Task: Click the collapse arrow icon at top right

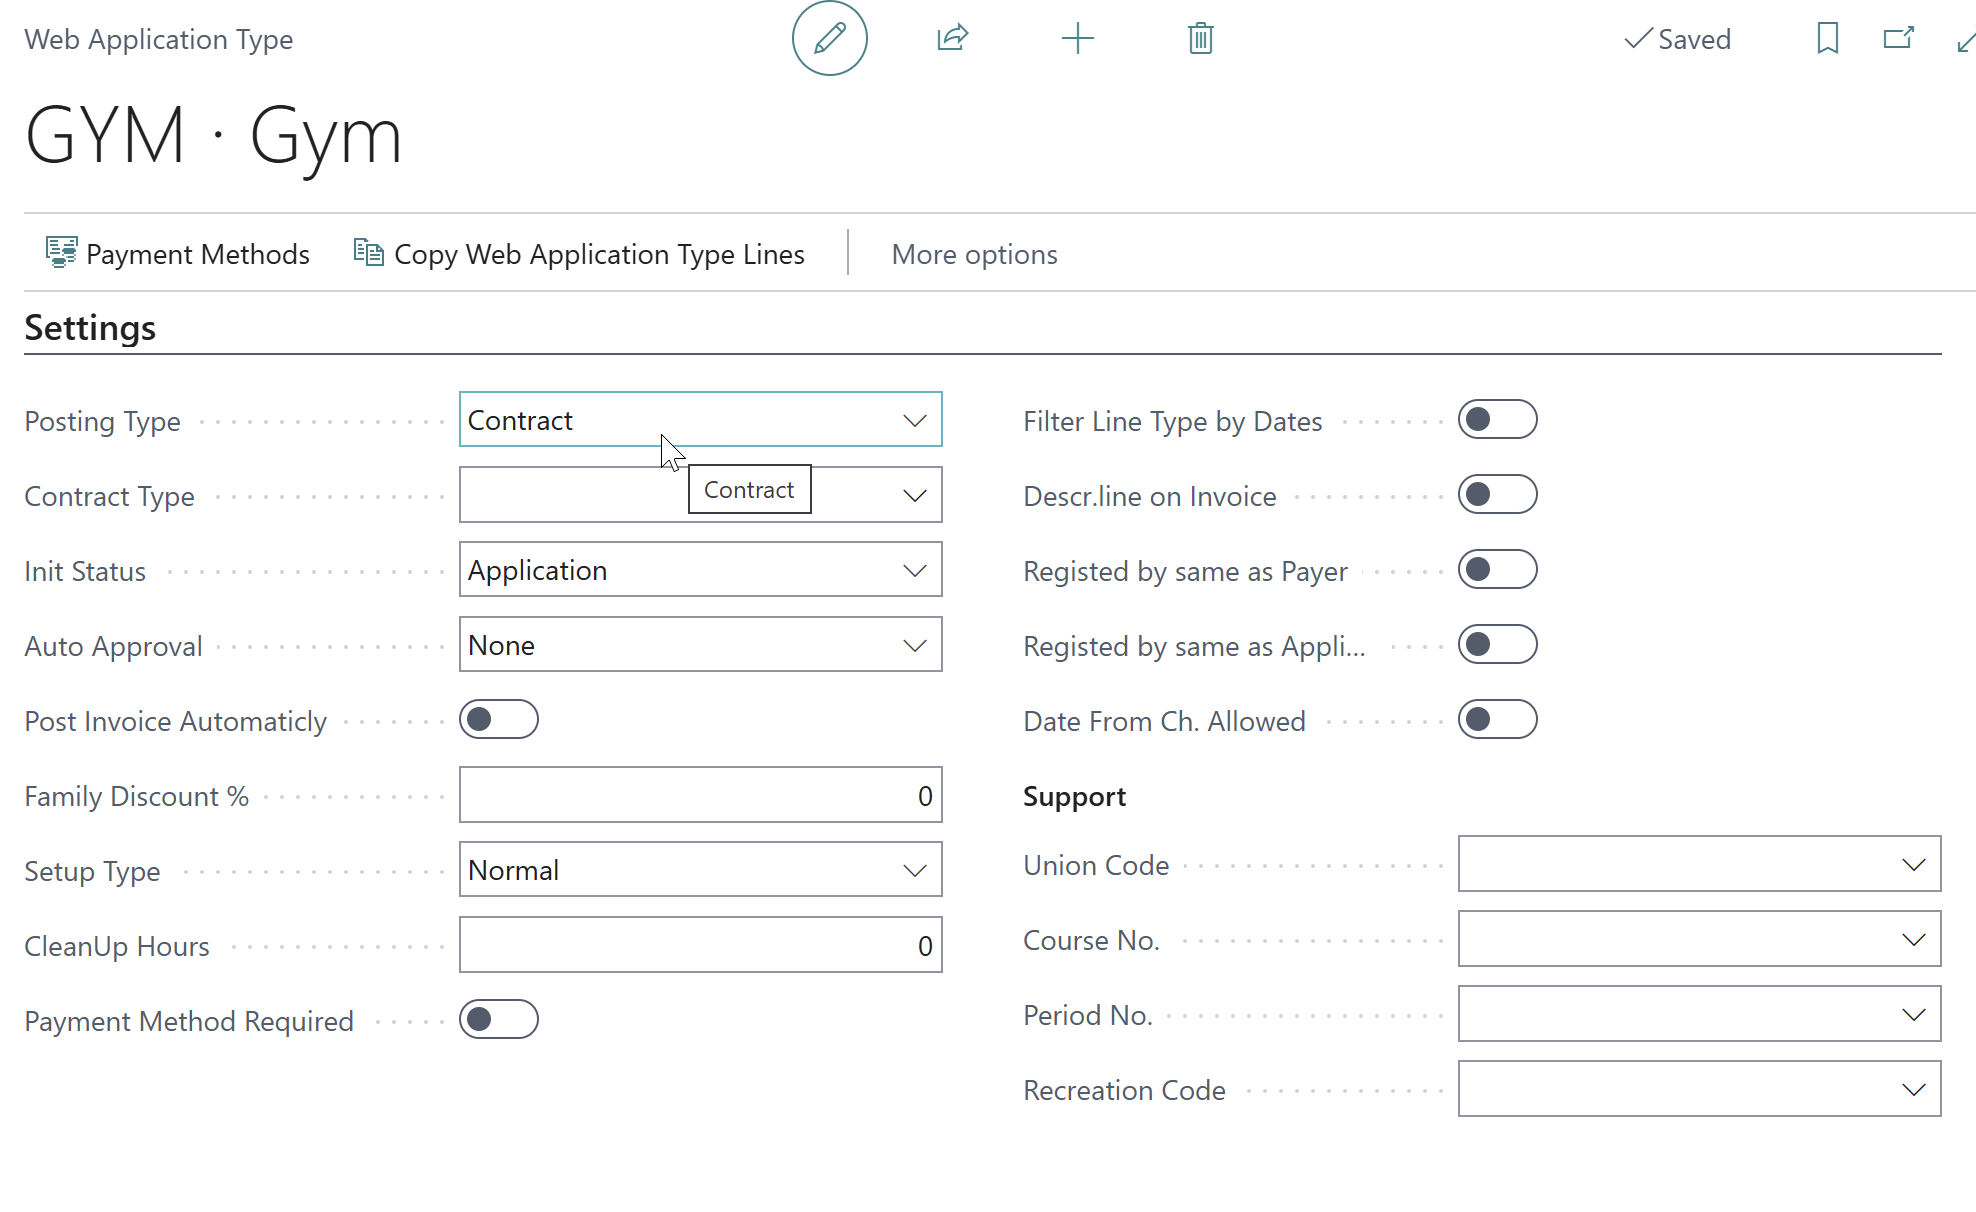Action: click(x=1966, y=41)
